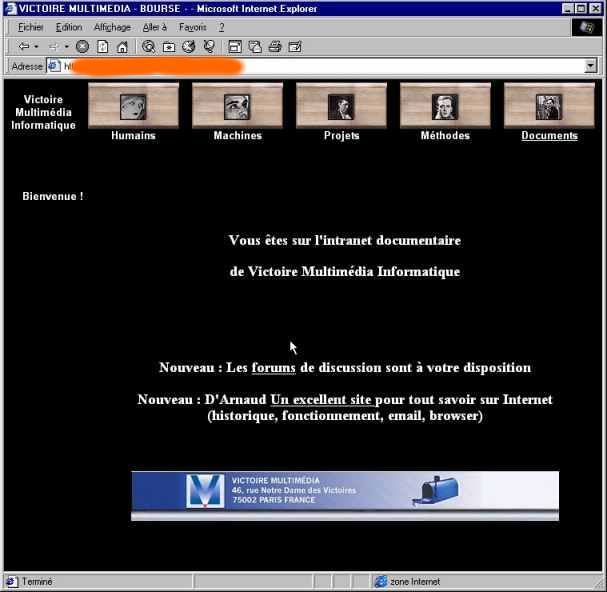The image size is (607, 592).
Task: Click the V logo in the banner
Action: click(205, 491)
